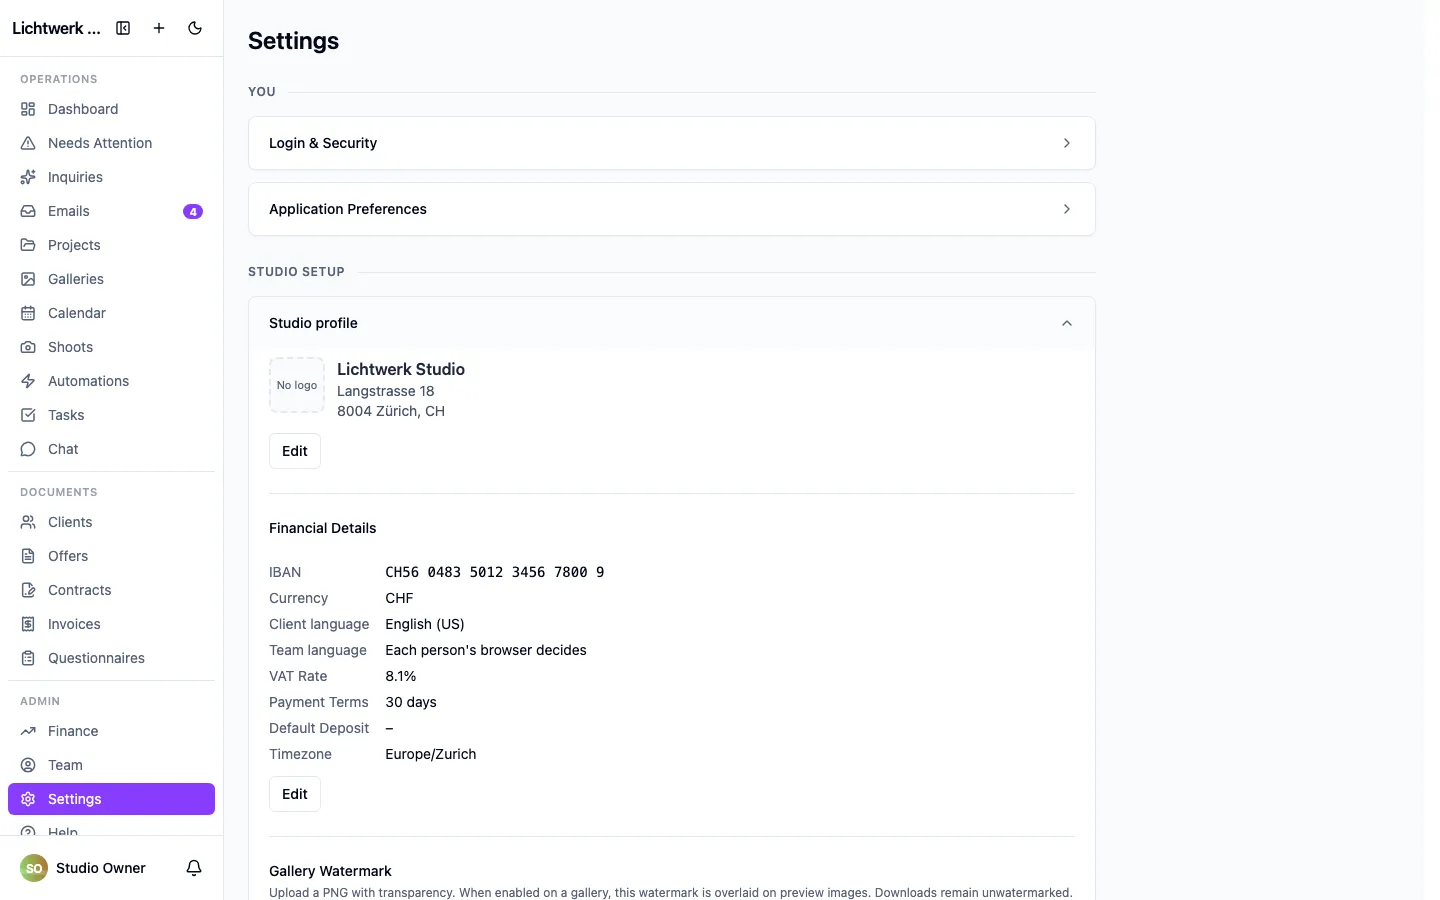
Task: Click the Chat bubble icon
Action: (28, 449)
